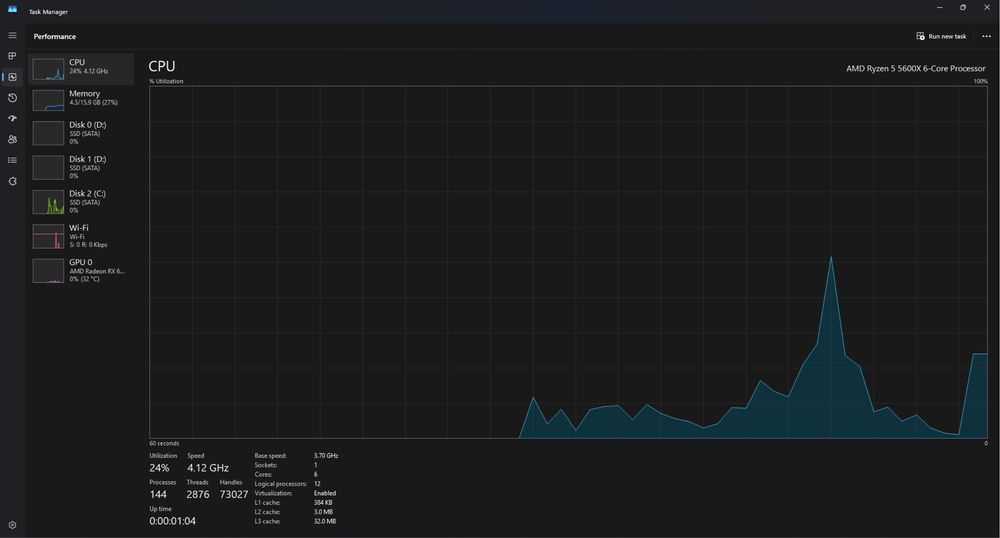Open the Details page icon

12,160
